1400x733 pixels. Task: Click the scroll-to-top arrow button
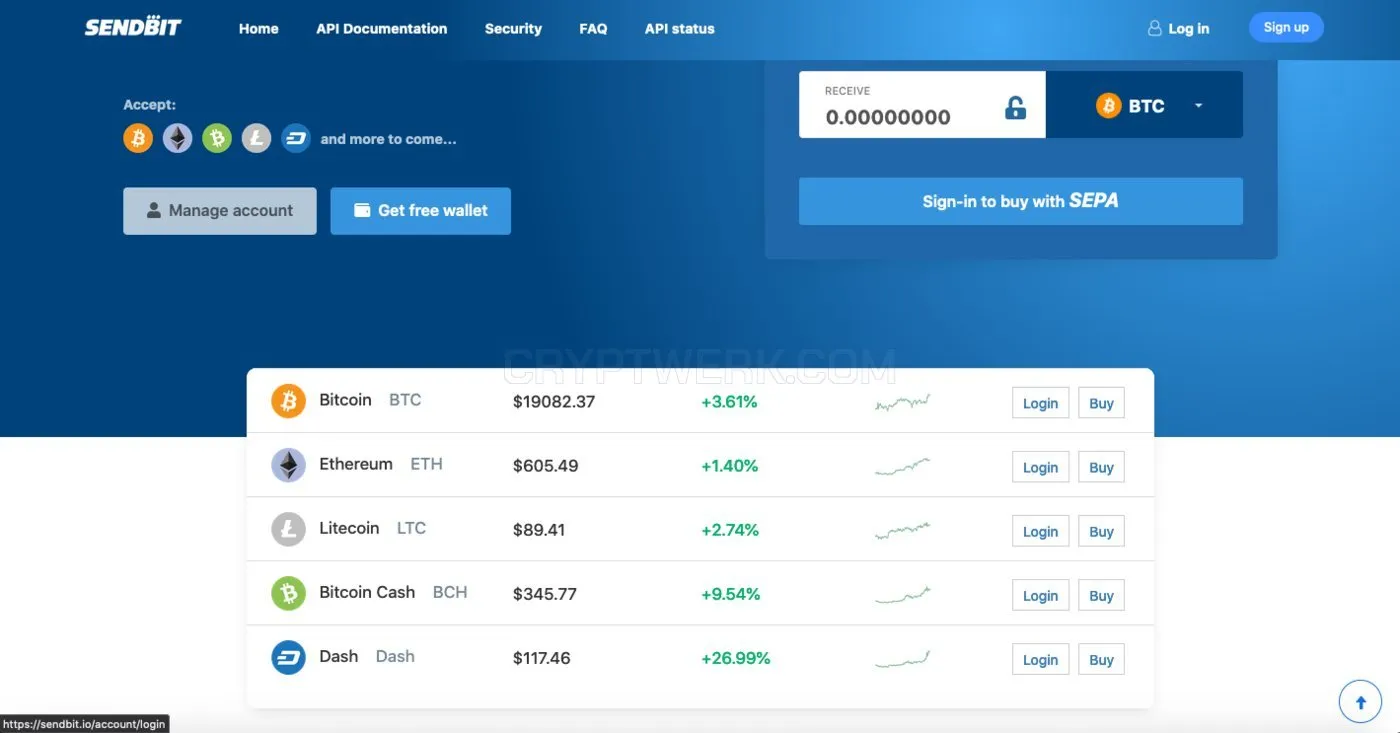click(x=1360, y=701)
